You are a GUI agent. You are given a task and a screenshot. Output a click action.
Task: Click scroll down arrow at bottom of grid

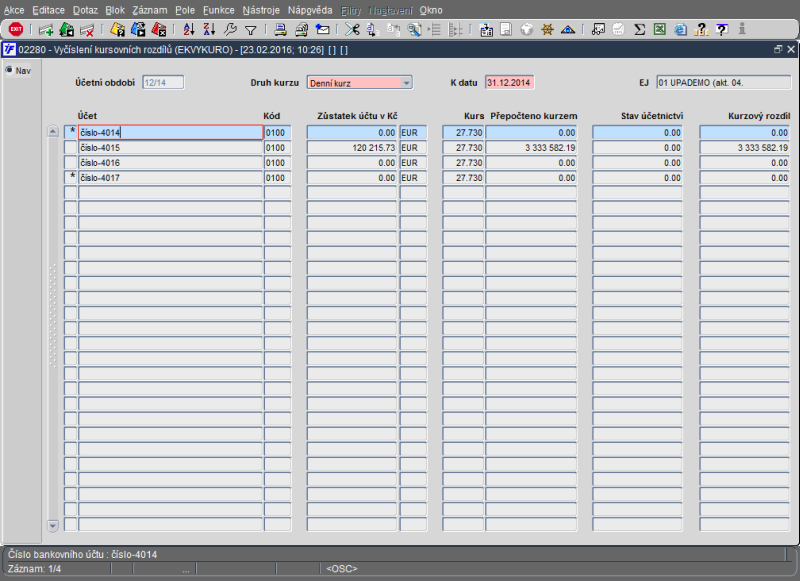[53, 525]
